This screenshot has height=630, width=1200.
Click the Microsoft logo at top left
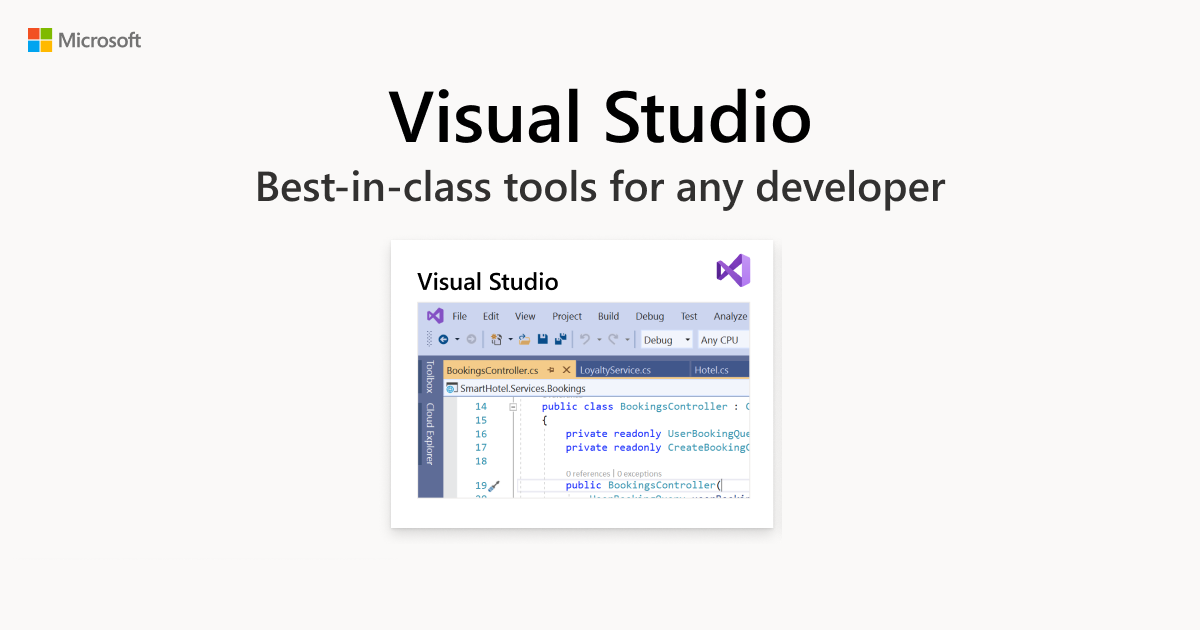click(x=85, y=40)
